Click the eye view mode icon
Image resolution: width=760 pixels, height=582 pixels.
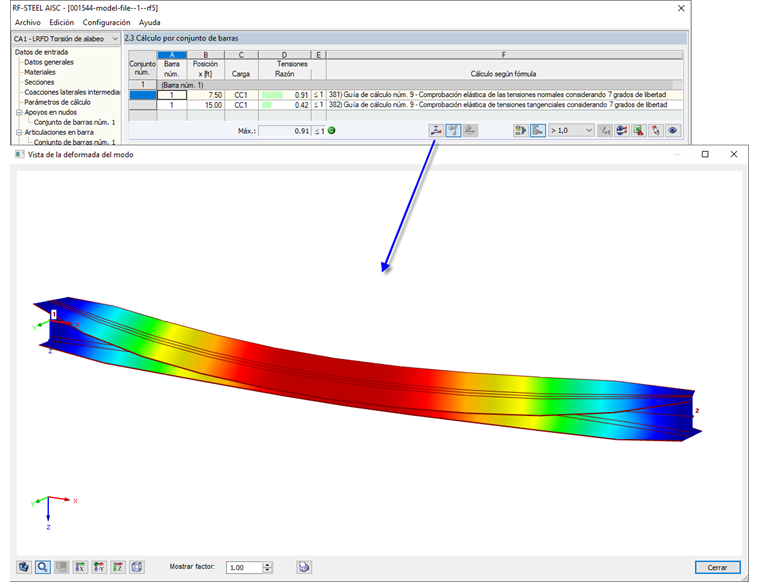coord(672,130)
